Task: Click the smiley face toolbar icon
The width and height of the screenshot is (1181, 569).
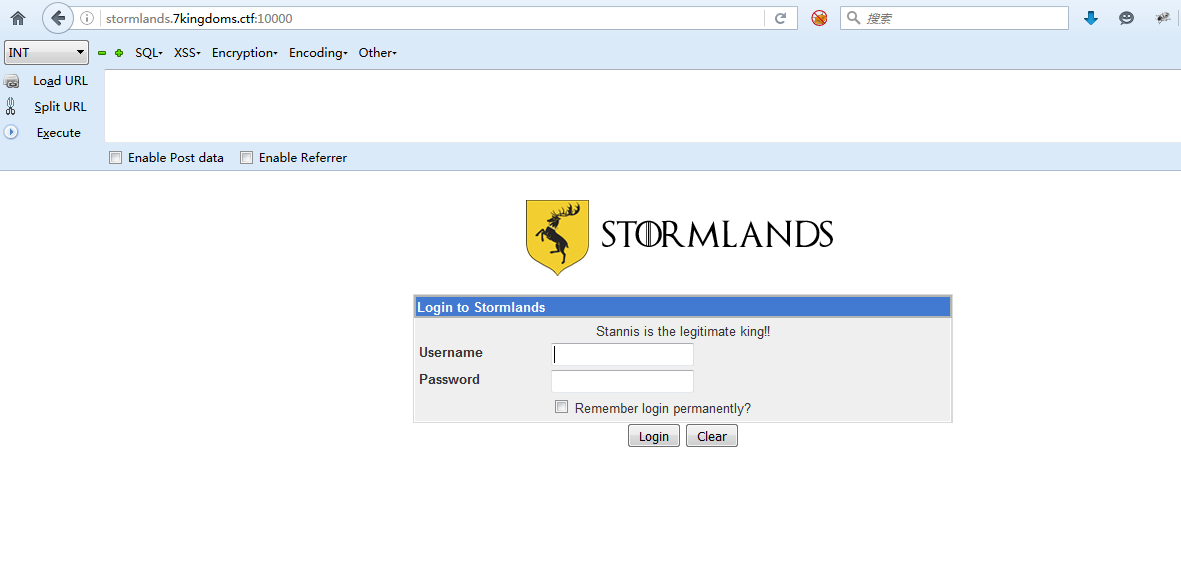Action: (x=1126, y=18)
